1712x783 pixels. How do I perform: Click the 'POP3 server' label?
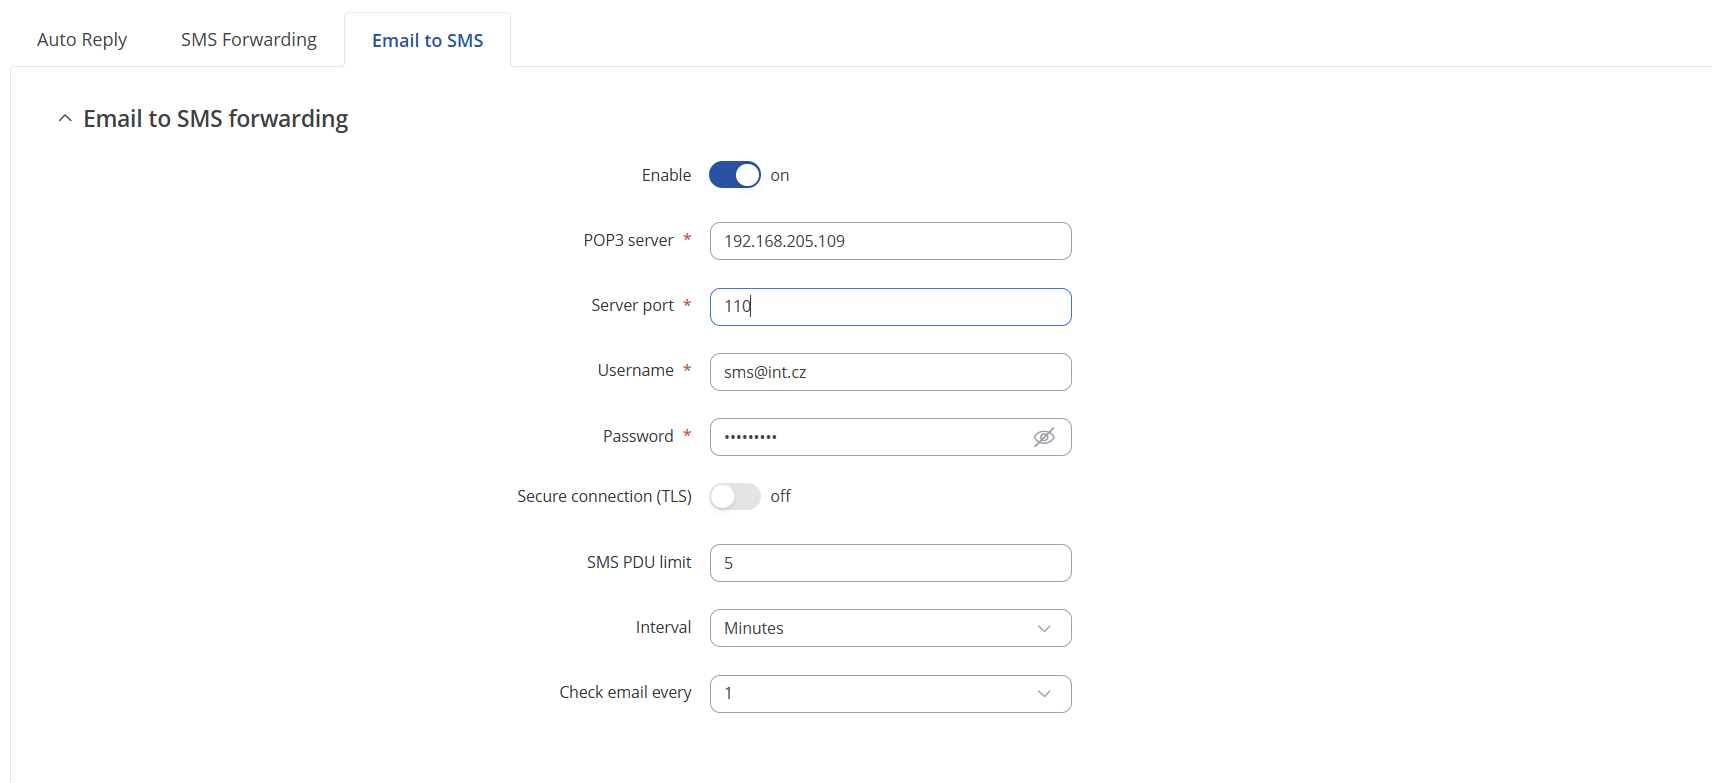tap(628, 241)
